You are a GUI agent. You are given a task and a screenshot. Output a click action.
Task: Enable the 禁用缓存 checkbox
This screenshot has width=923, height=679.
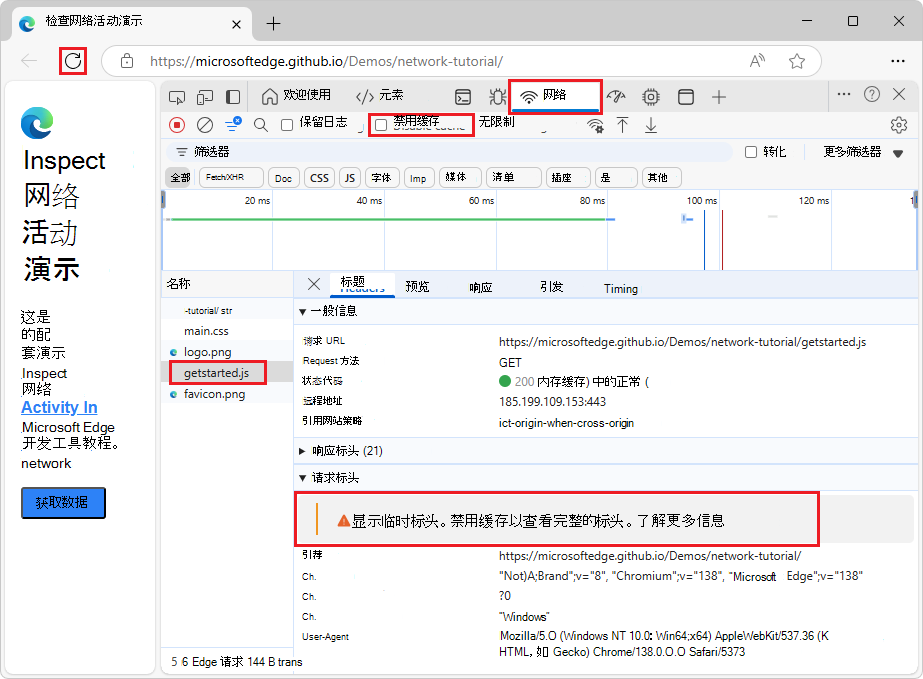coord(381,125)
